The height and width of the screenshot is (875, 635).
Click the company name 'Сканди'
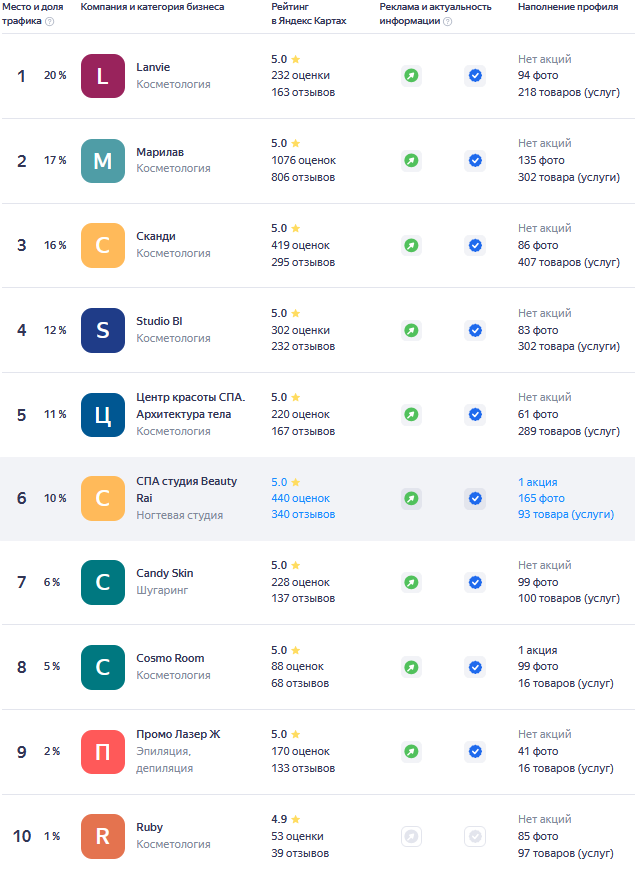point(156,237)
